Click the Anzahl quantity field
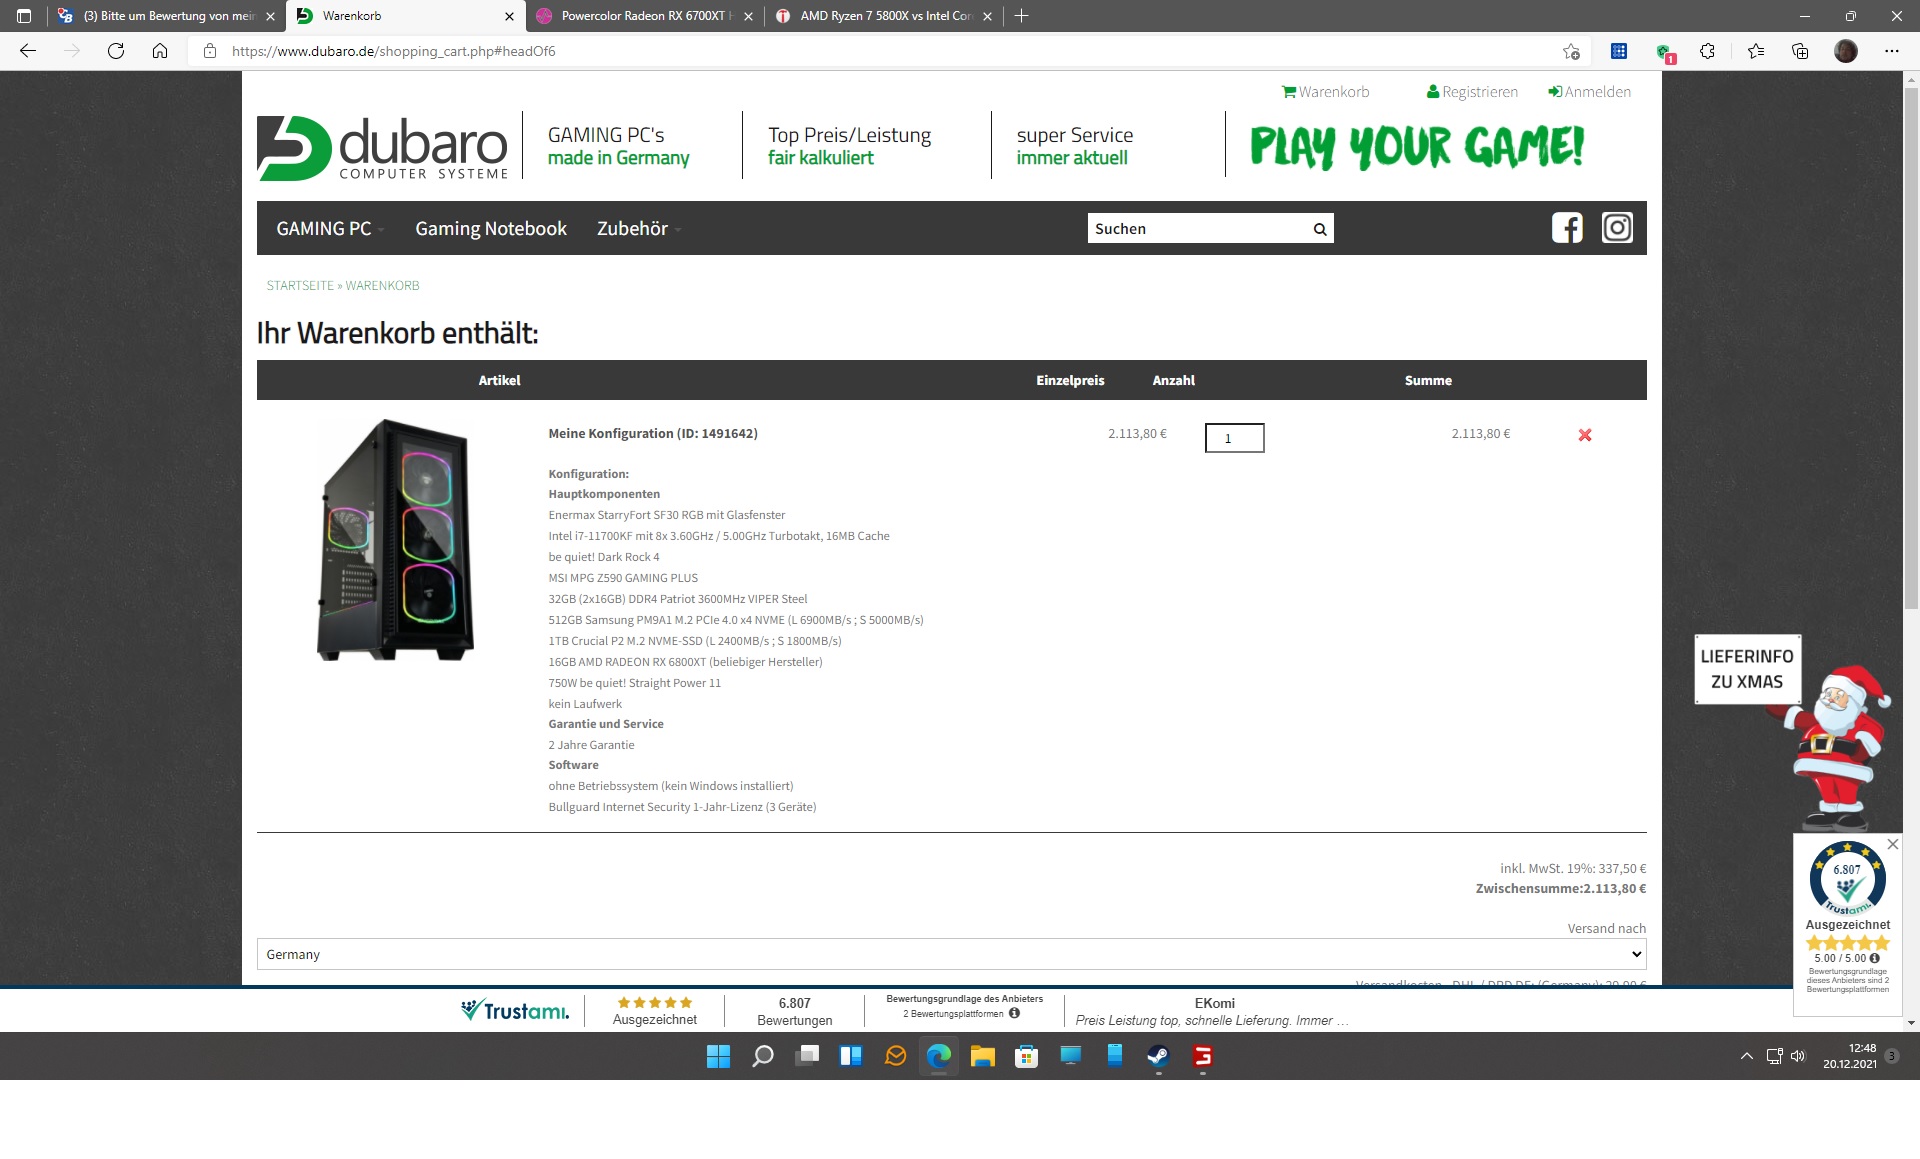Screen dimensions: 1920x1159 (1234, 438)
